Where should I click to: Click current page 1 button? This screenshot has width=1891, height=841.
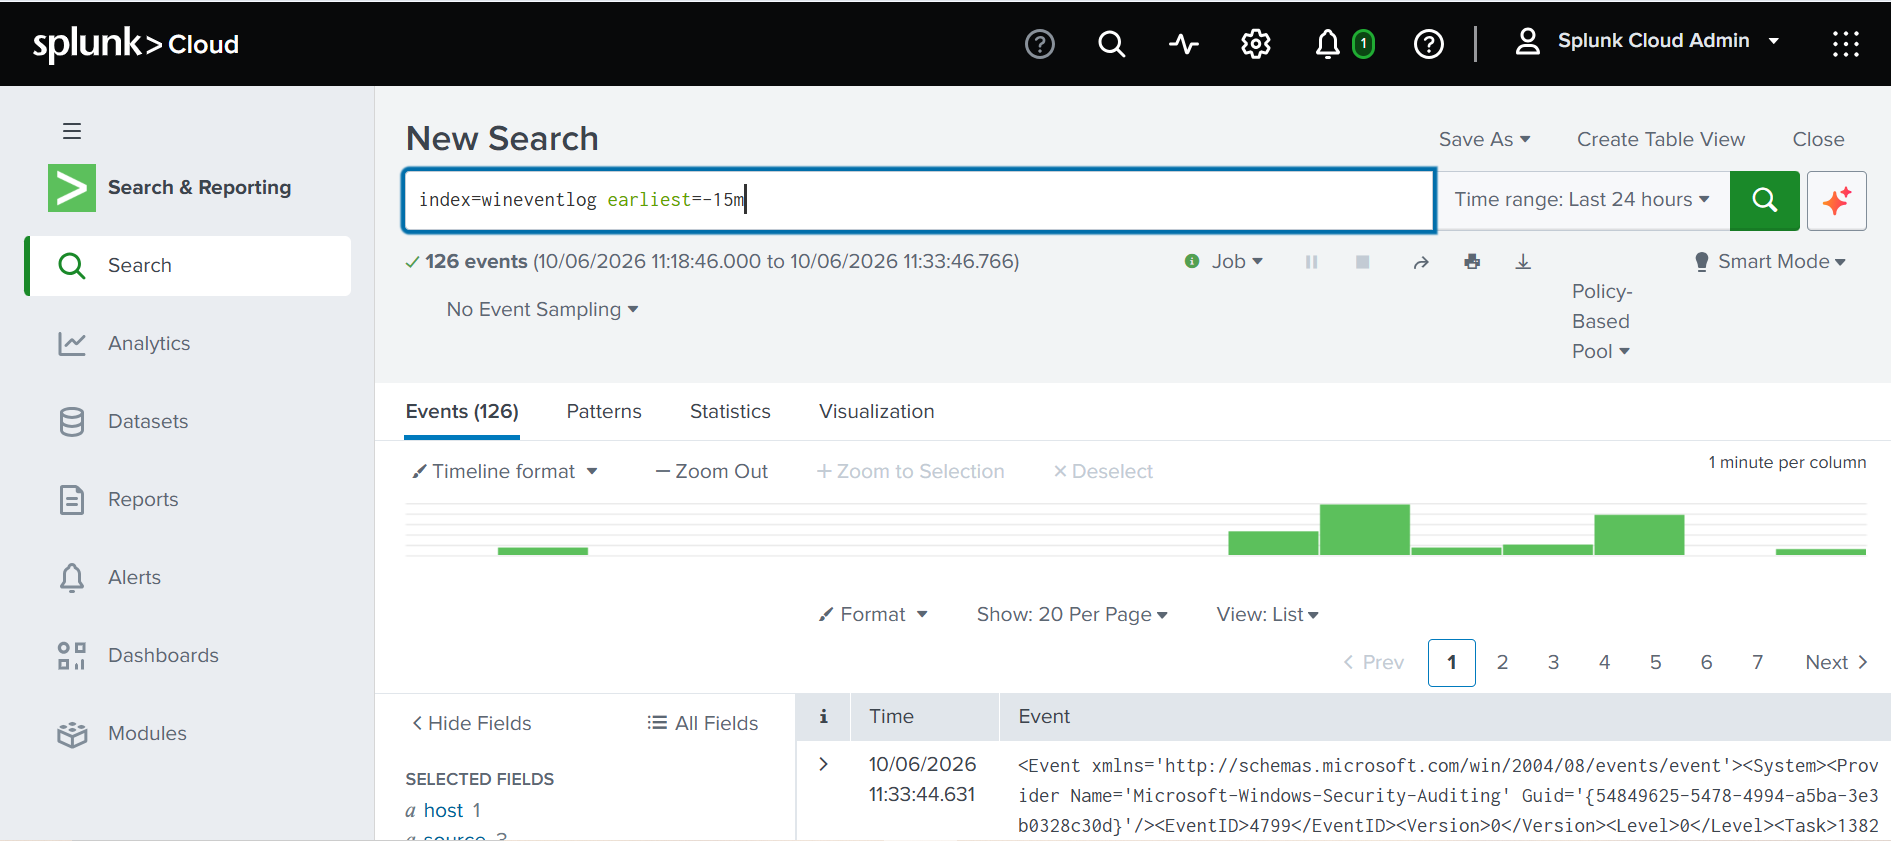[x=1452, y=662]
